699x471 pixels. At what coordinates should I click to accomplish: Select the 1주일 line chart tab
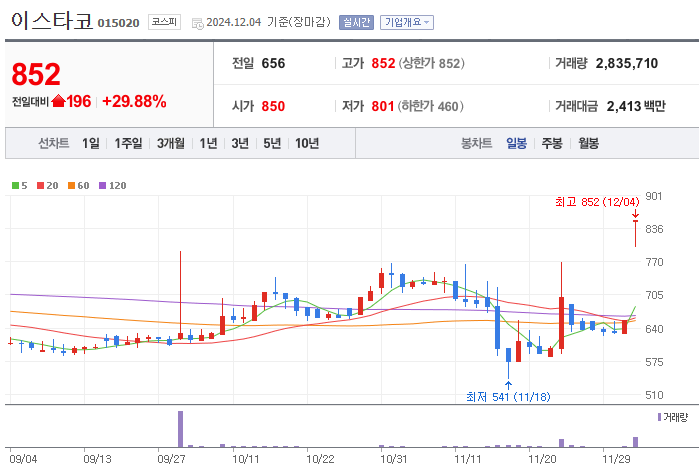coord(128,143)
